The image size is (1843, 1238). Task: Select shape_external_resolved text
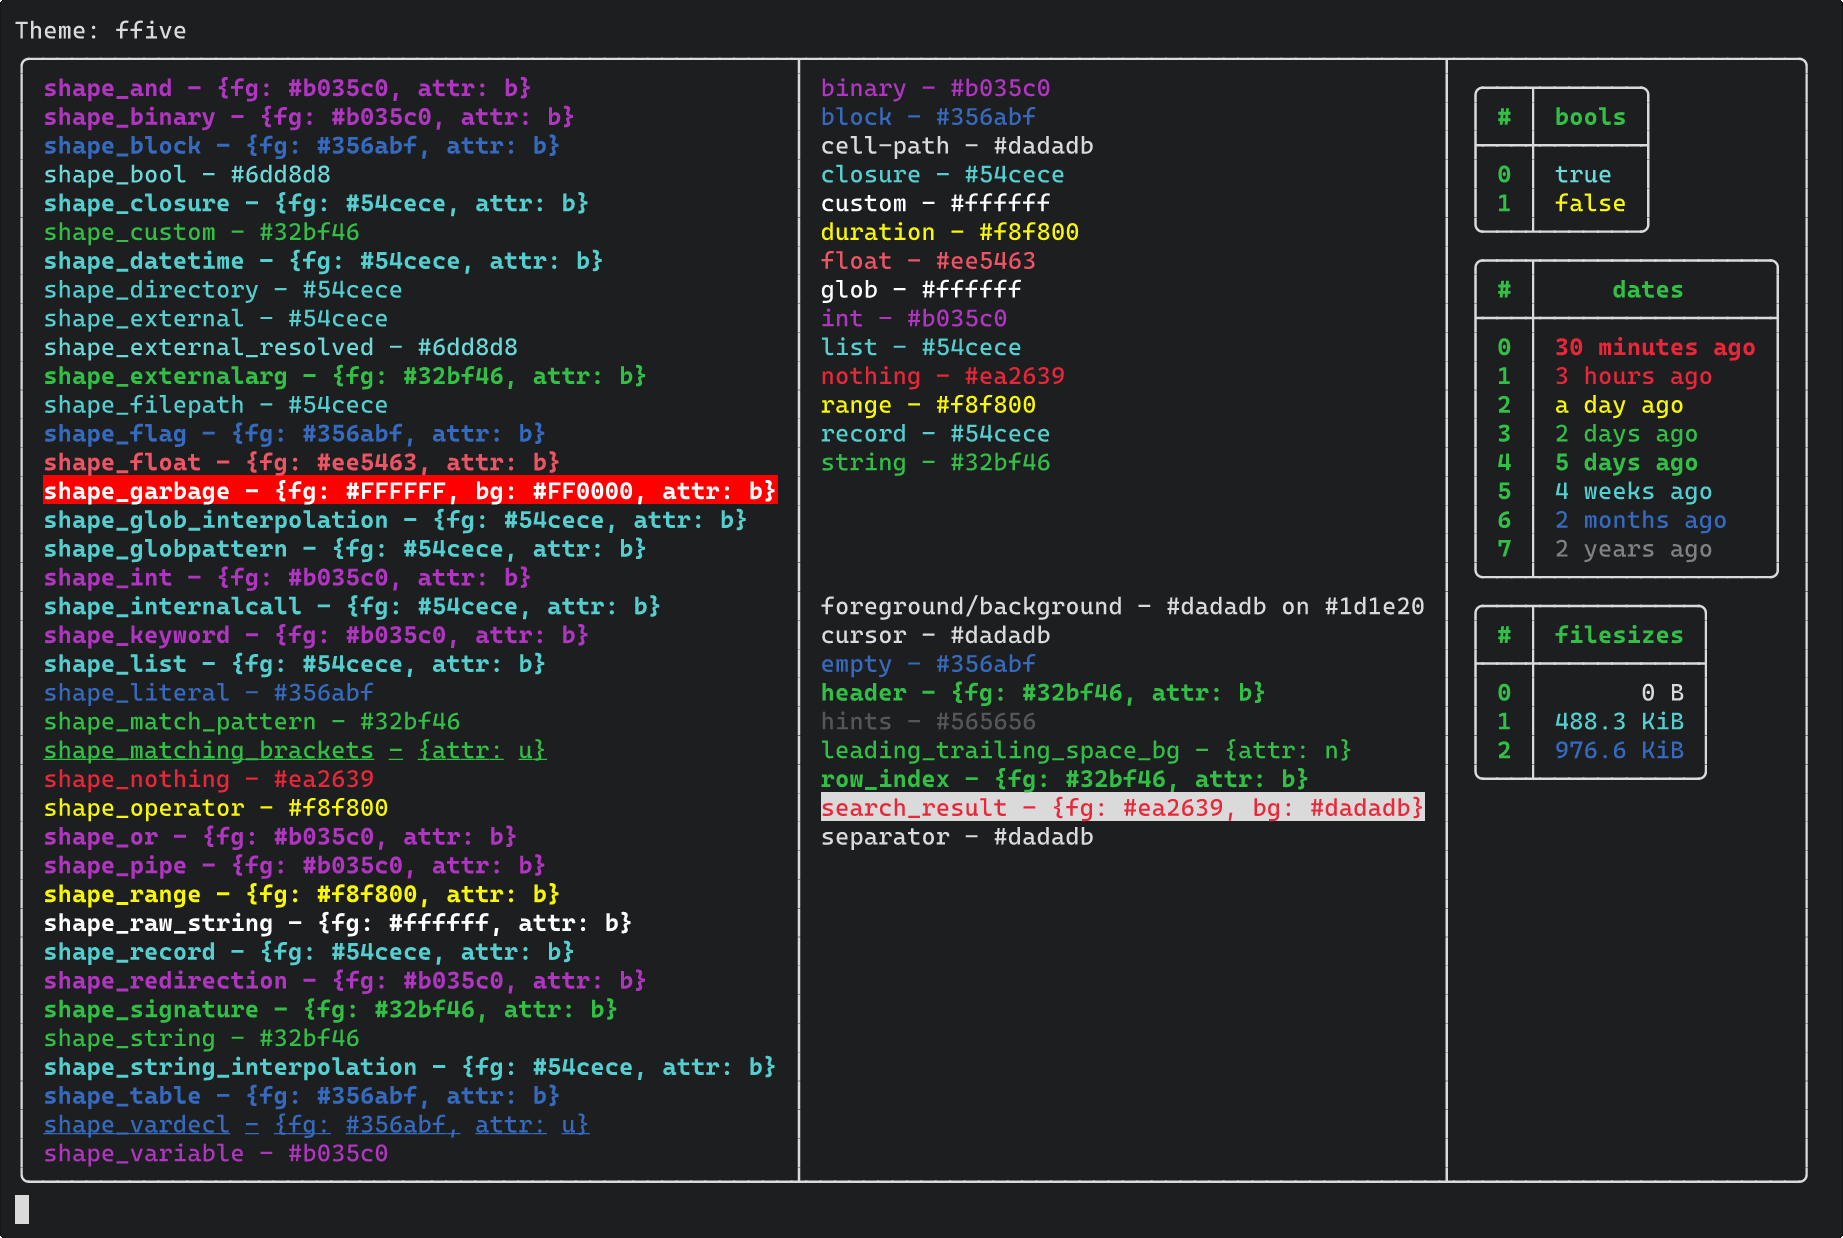(x=281, y=347)
